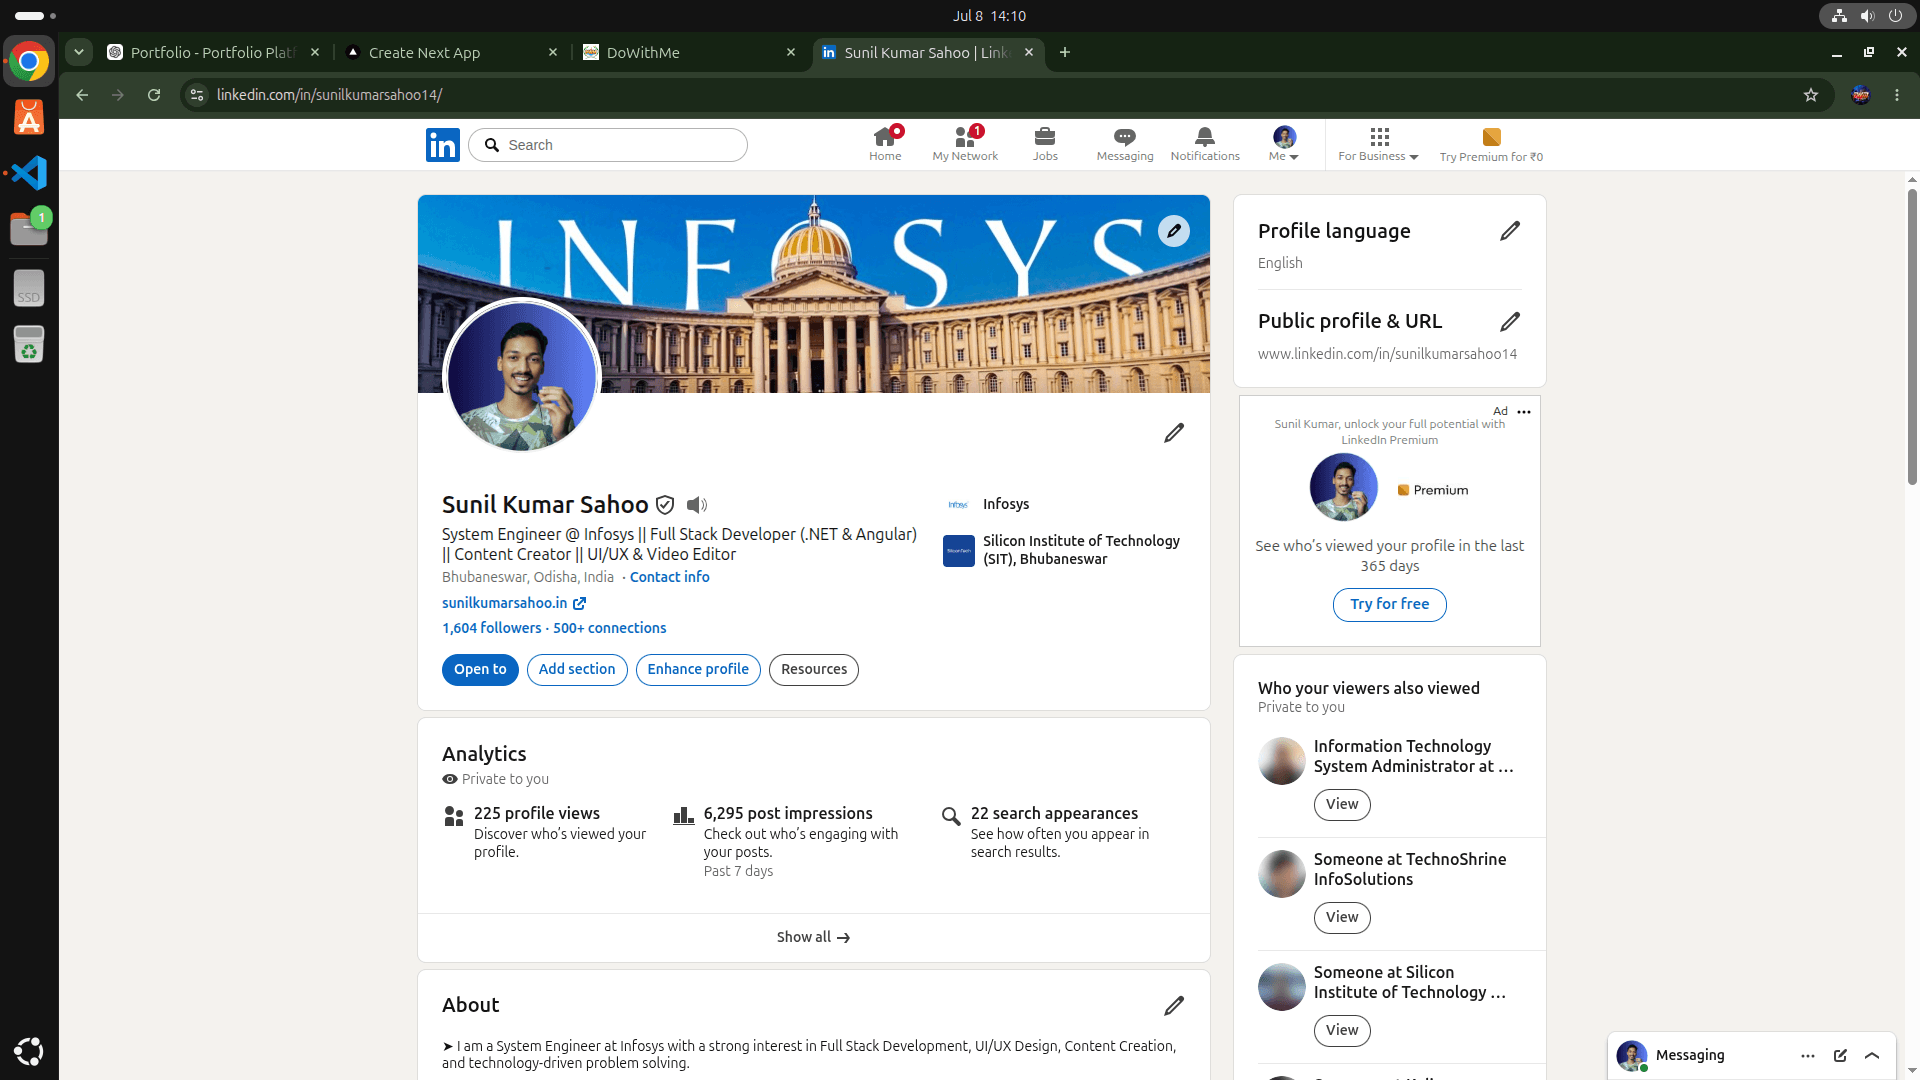Expand For Business dropdown
Image resolution: width=1920 pixels, height=1080 pixels.
coord(1379,144)
